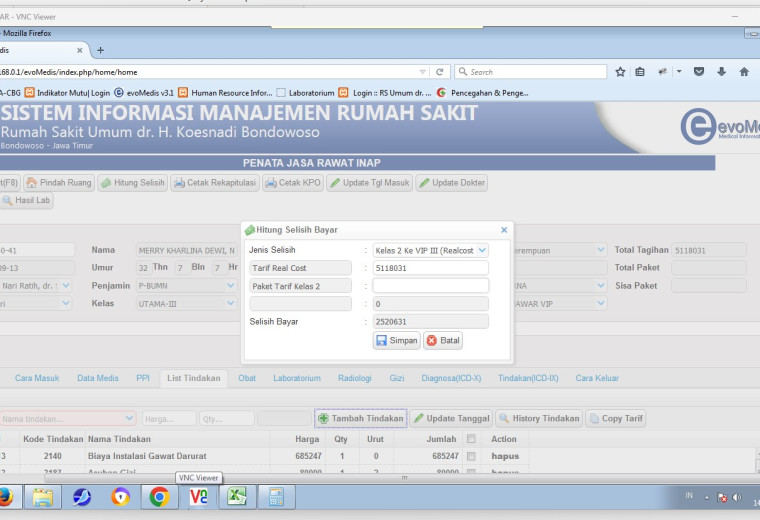Open Excel from the taskbar
760x520 pixels.
[237, 497]
